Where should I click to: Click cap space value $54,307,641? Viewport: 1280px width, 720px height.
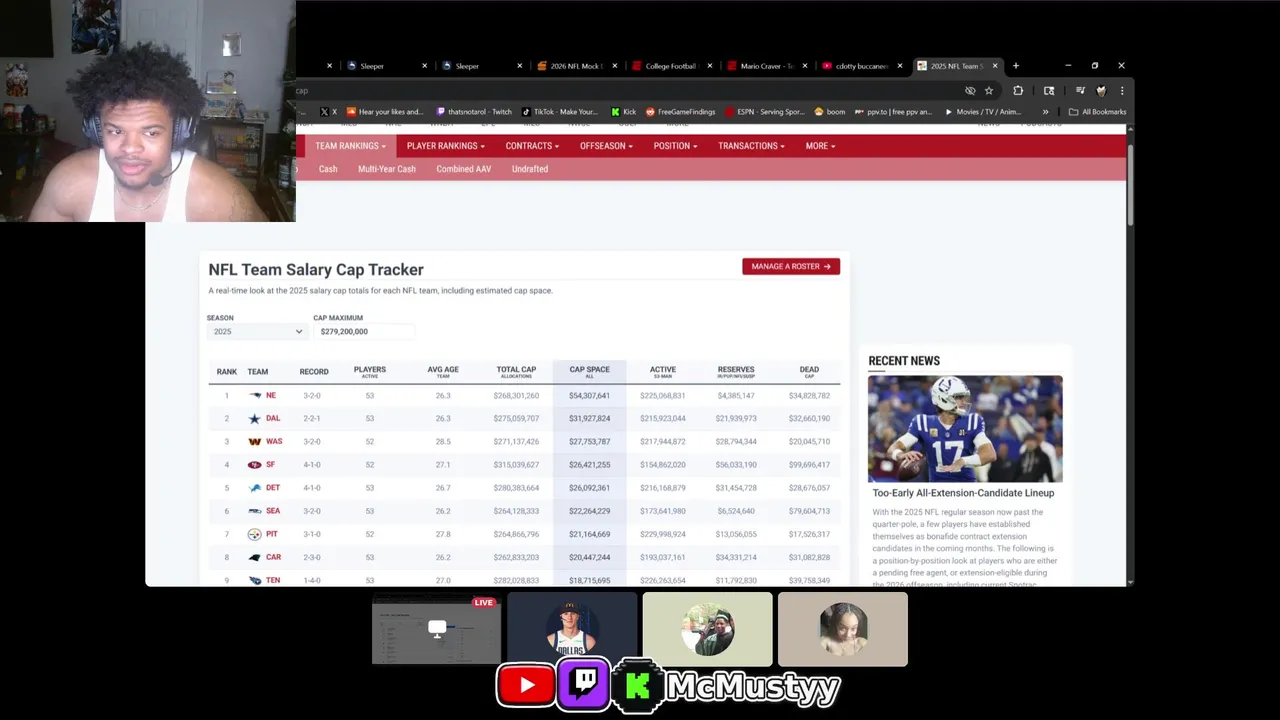589,396
